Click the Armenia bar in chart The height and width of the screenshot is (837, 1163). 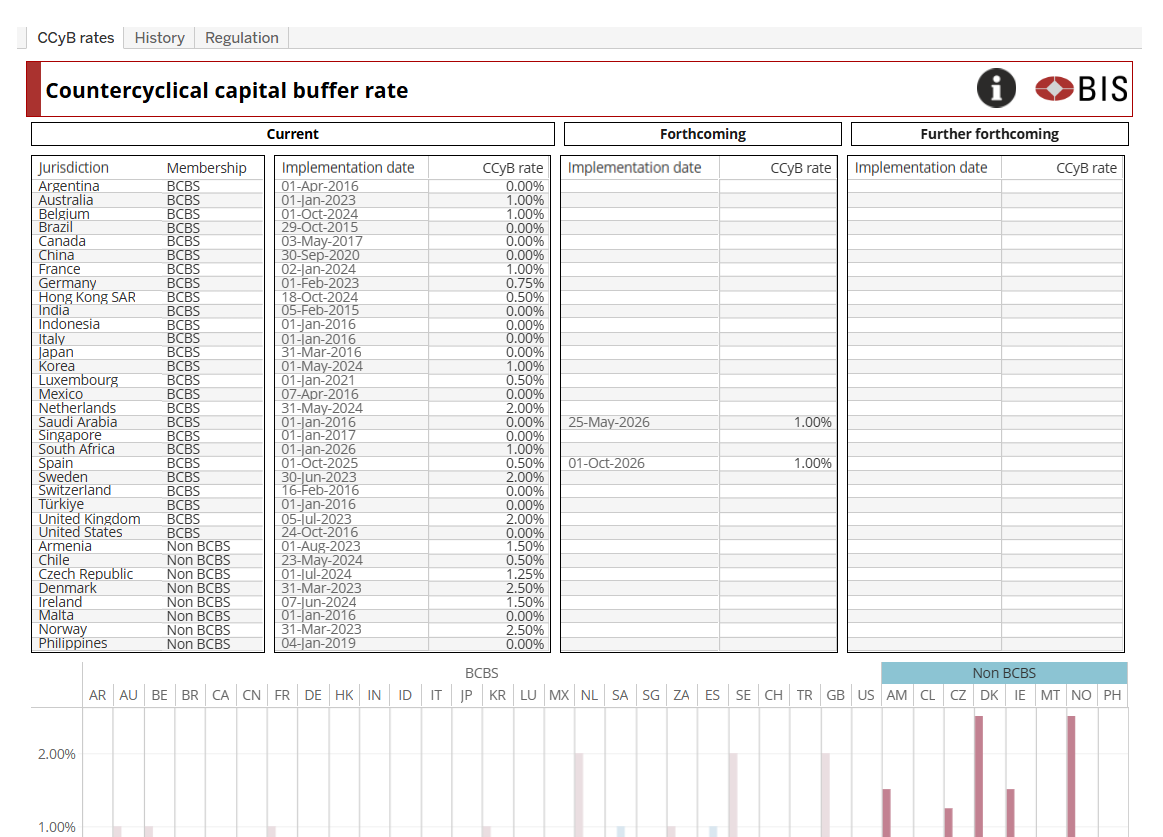[x=887, y=813]
